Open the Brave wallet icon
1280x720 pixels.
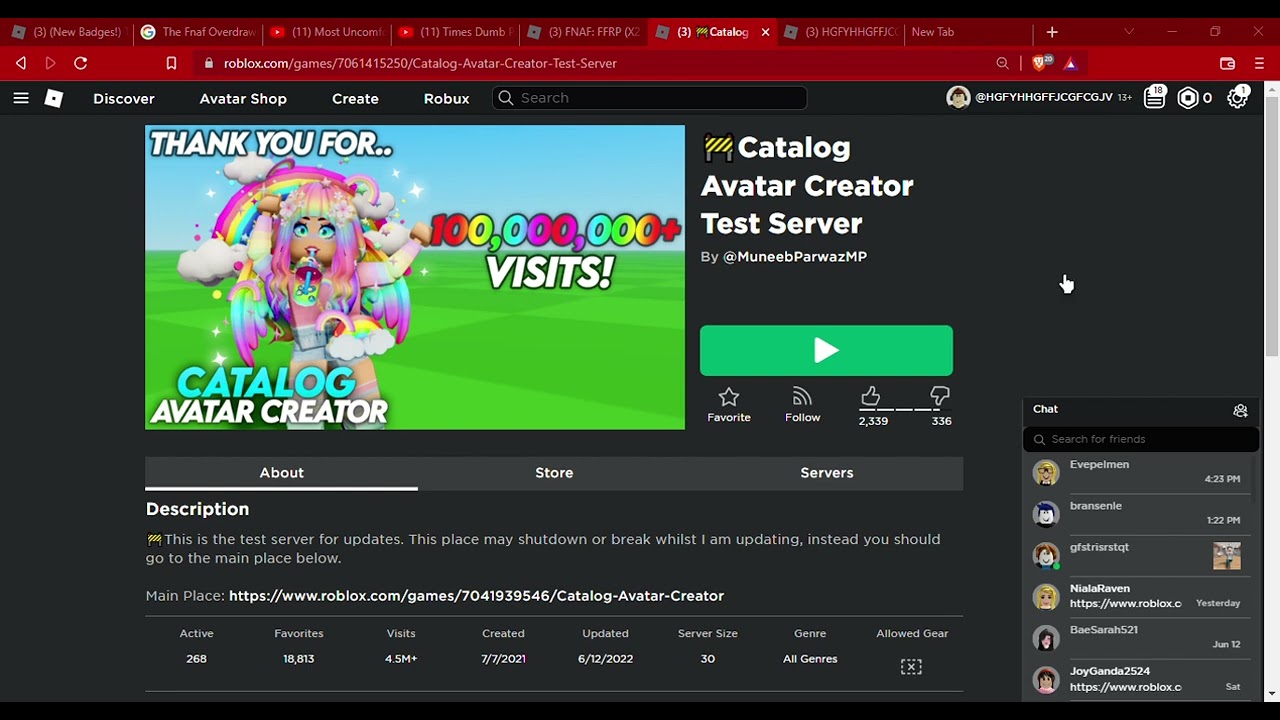1227,63
